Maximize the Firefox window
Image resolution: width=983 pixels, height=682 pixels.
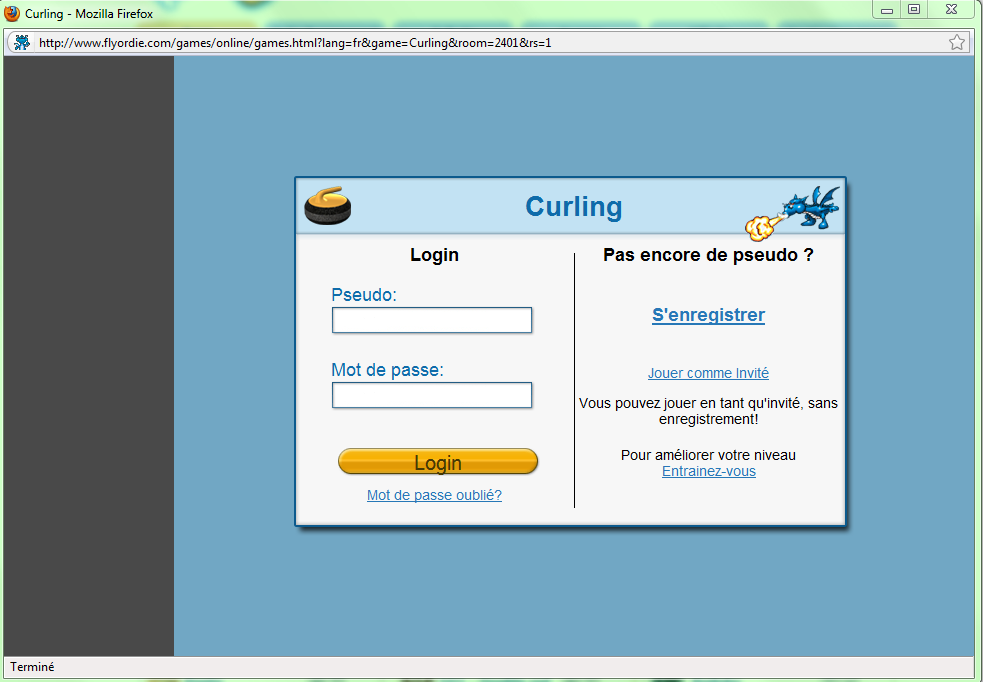point(914,9)
